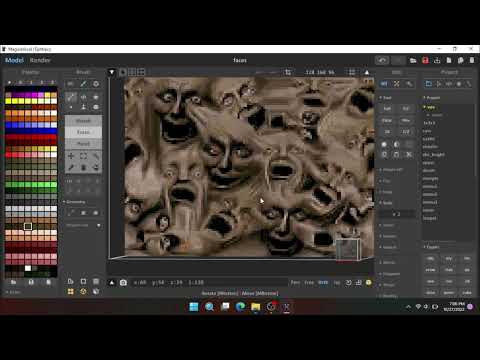
Task: Select palette tab 0
Action: click(20, 82)
